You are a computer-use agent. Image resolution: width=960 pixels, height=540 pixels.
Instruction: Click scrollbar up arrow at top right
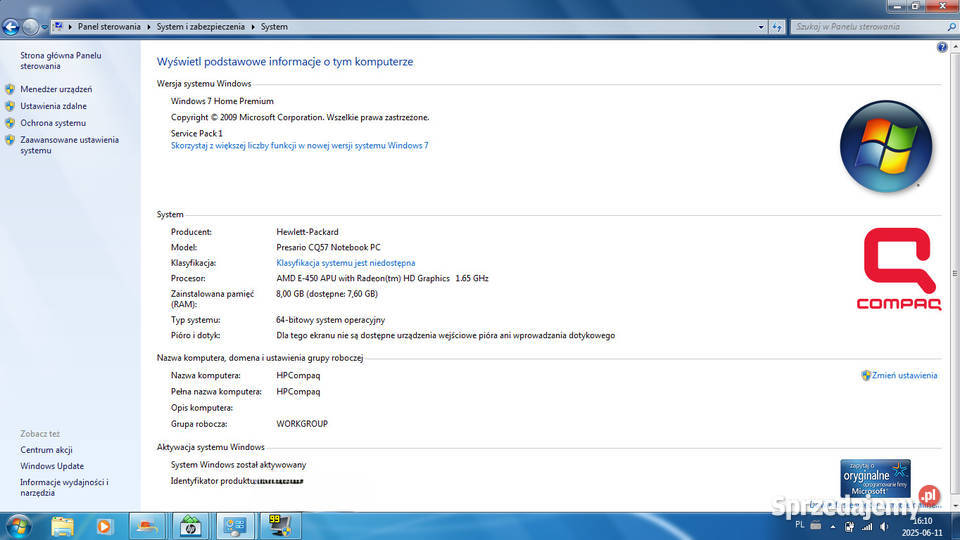pyautogui.click(x=955, y=47)
